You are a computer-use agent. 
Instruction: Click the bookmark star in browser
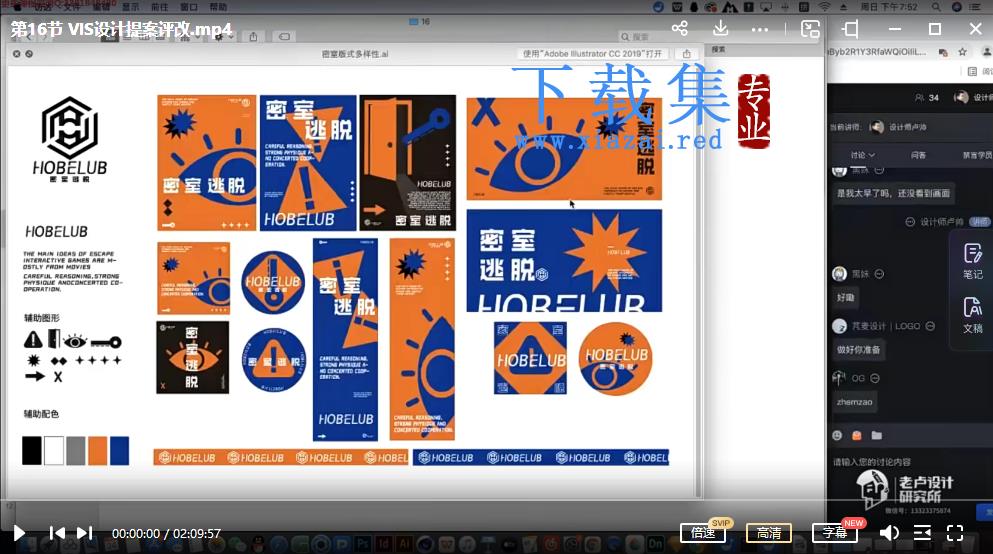pos(963,52)
